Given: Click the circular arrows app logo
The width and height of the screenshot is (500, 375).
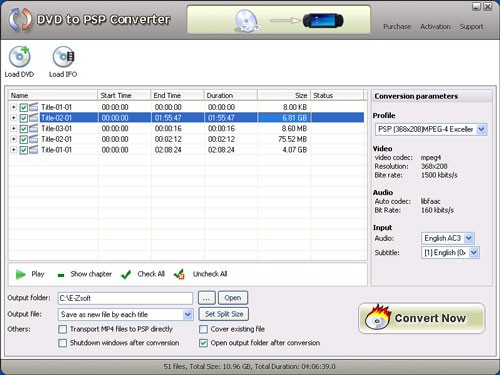Looking at the screenshot, I should pos(20,19).
